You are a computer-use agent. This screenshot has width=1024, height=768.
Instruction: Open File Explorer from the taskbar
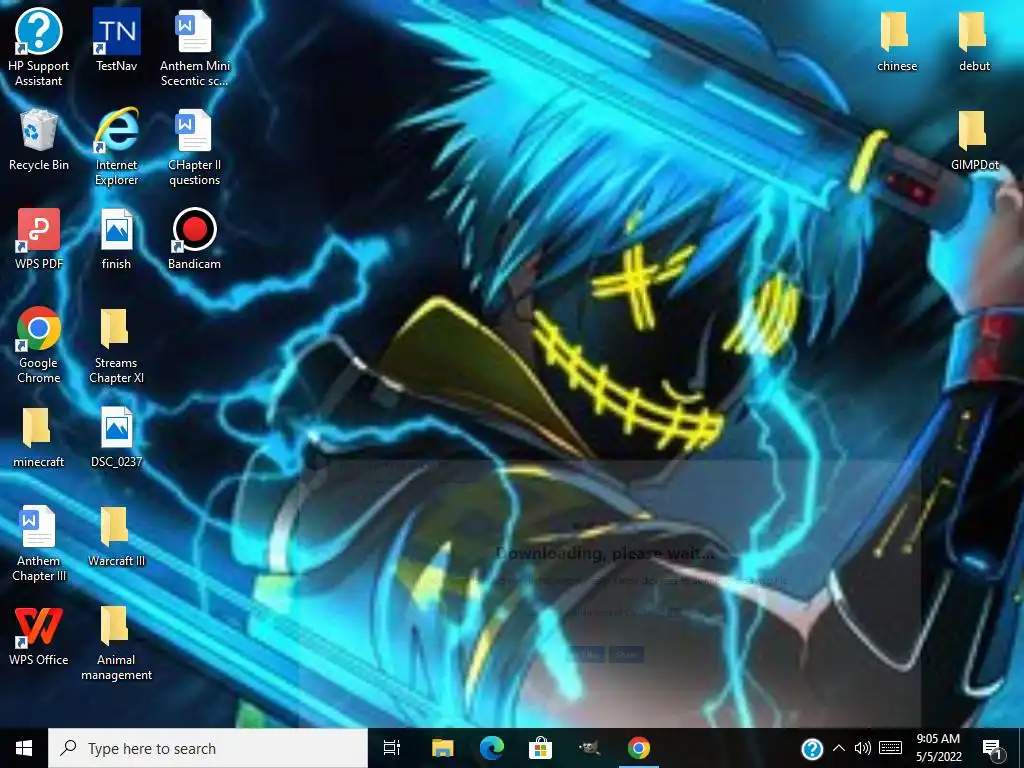pos(442,748)
